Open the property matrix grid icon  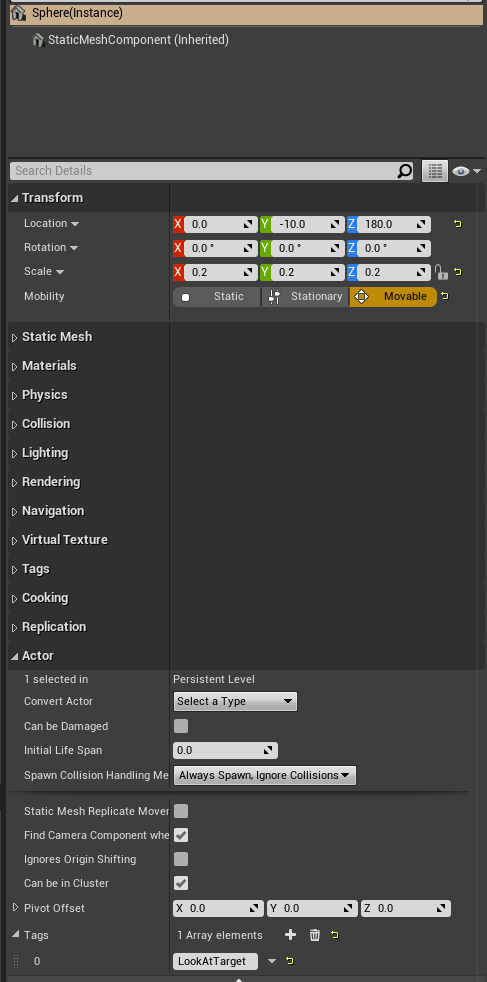click(435, 171)
